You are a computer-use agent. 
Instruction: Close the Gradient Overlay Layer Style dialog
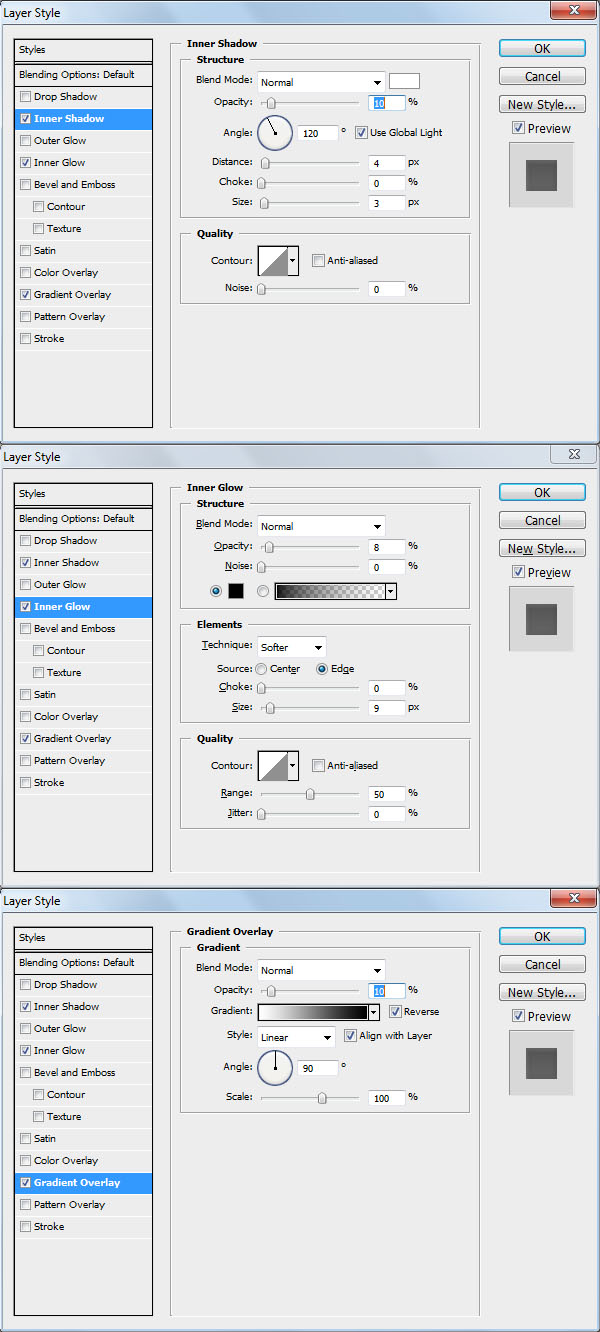click(x=573, y=899)
